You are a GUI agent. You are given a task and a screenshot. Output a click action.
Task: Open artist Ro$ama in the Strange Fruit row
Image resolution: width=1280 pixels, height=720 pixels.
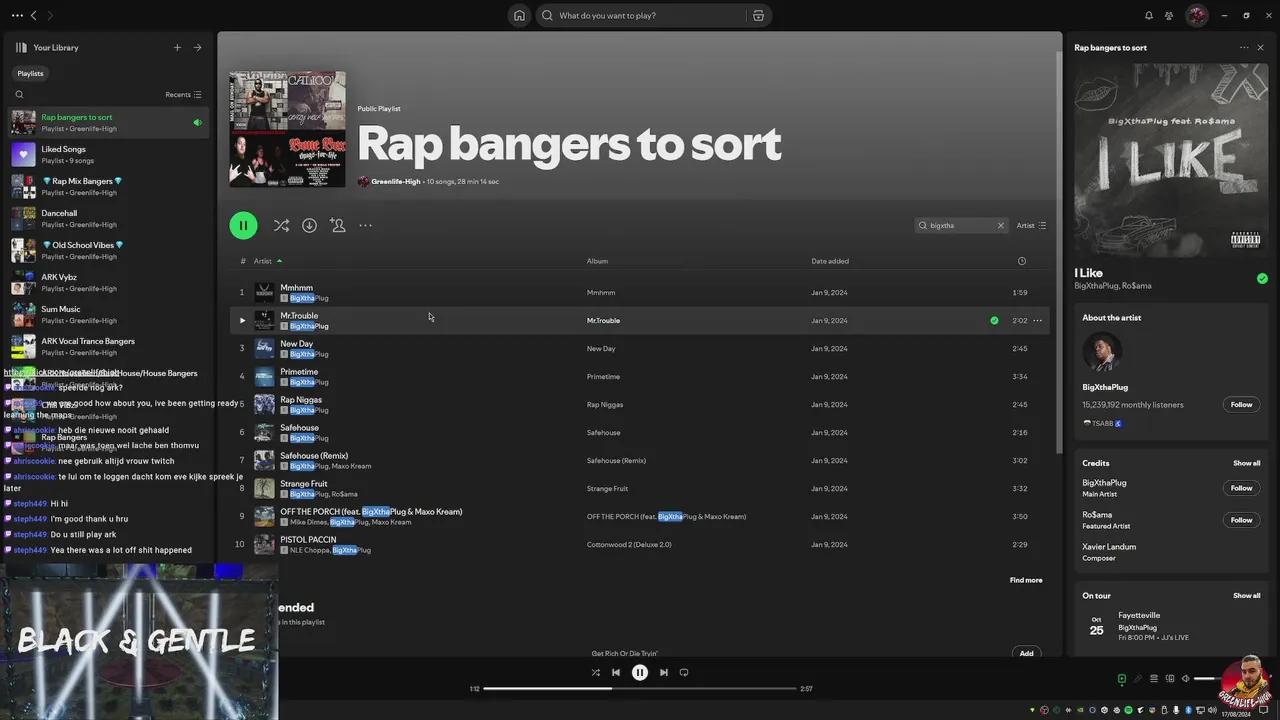tap(344, 494)
